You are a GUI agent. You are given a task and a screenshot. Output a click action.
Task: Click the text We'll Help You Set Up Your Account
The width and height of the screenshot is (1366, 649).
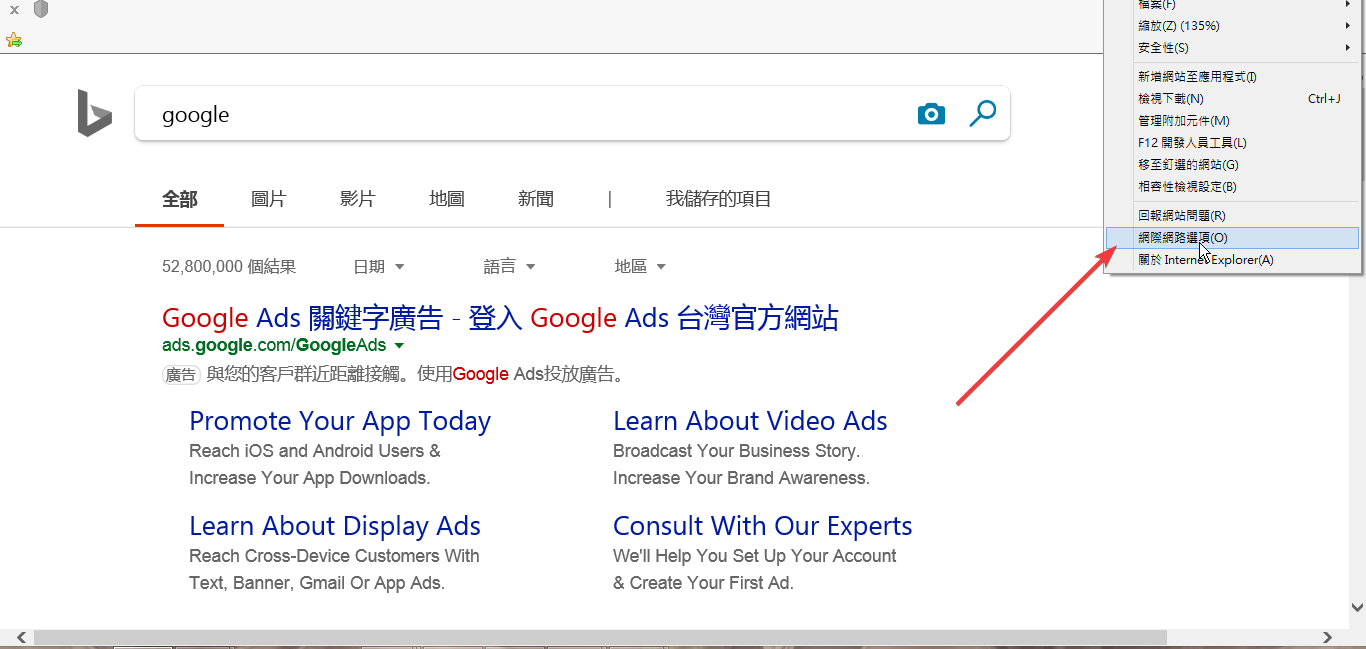tap(755, 556)
